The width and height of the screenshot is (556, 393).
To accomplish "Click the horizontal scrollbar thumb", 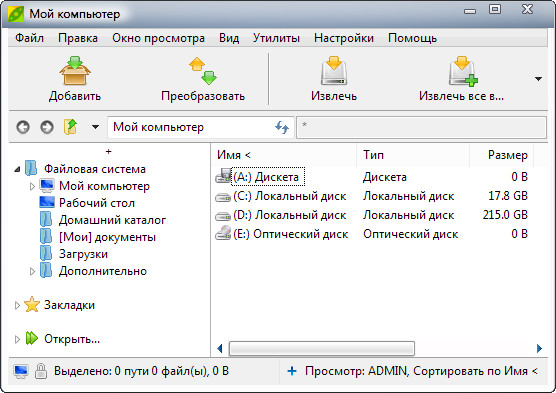I will point(322,348).
